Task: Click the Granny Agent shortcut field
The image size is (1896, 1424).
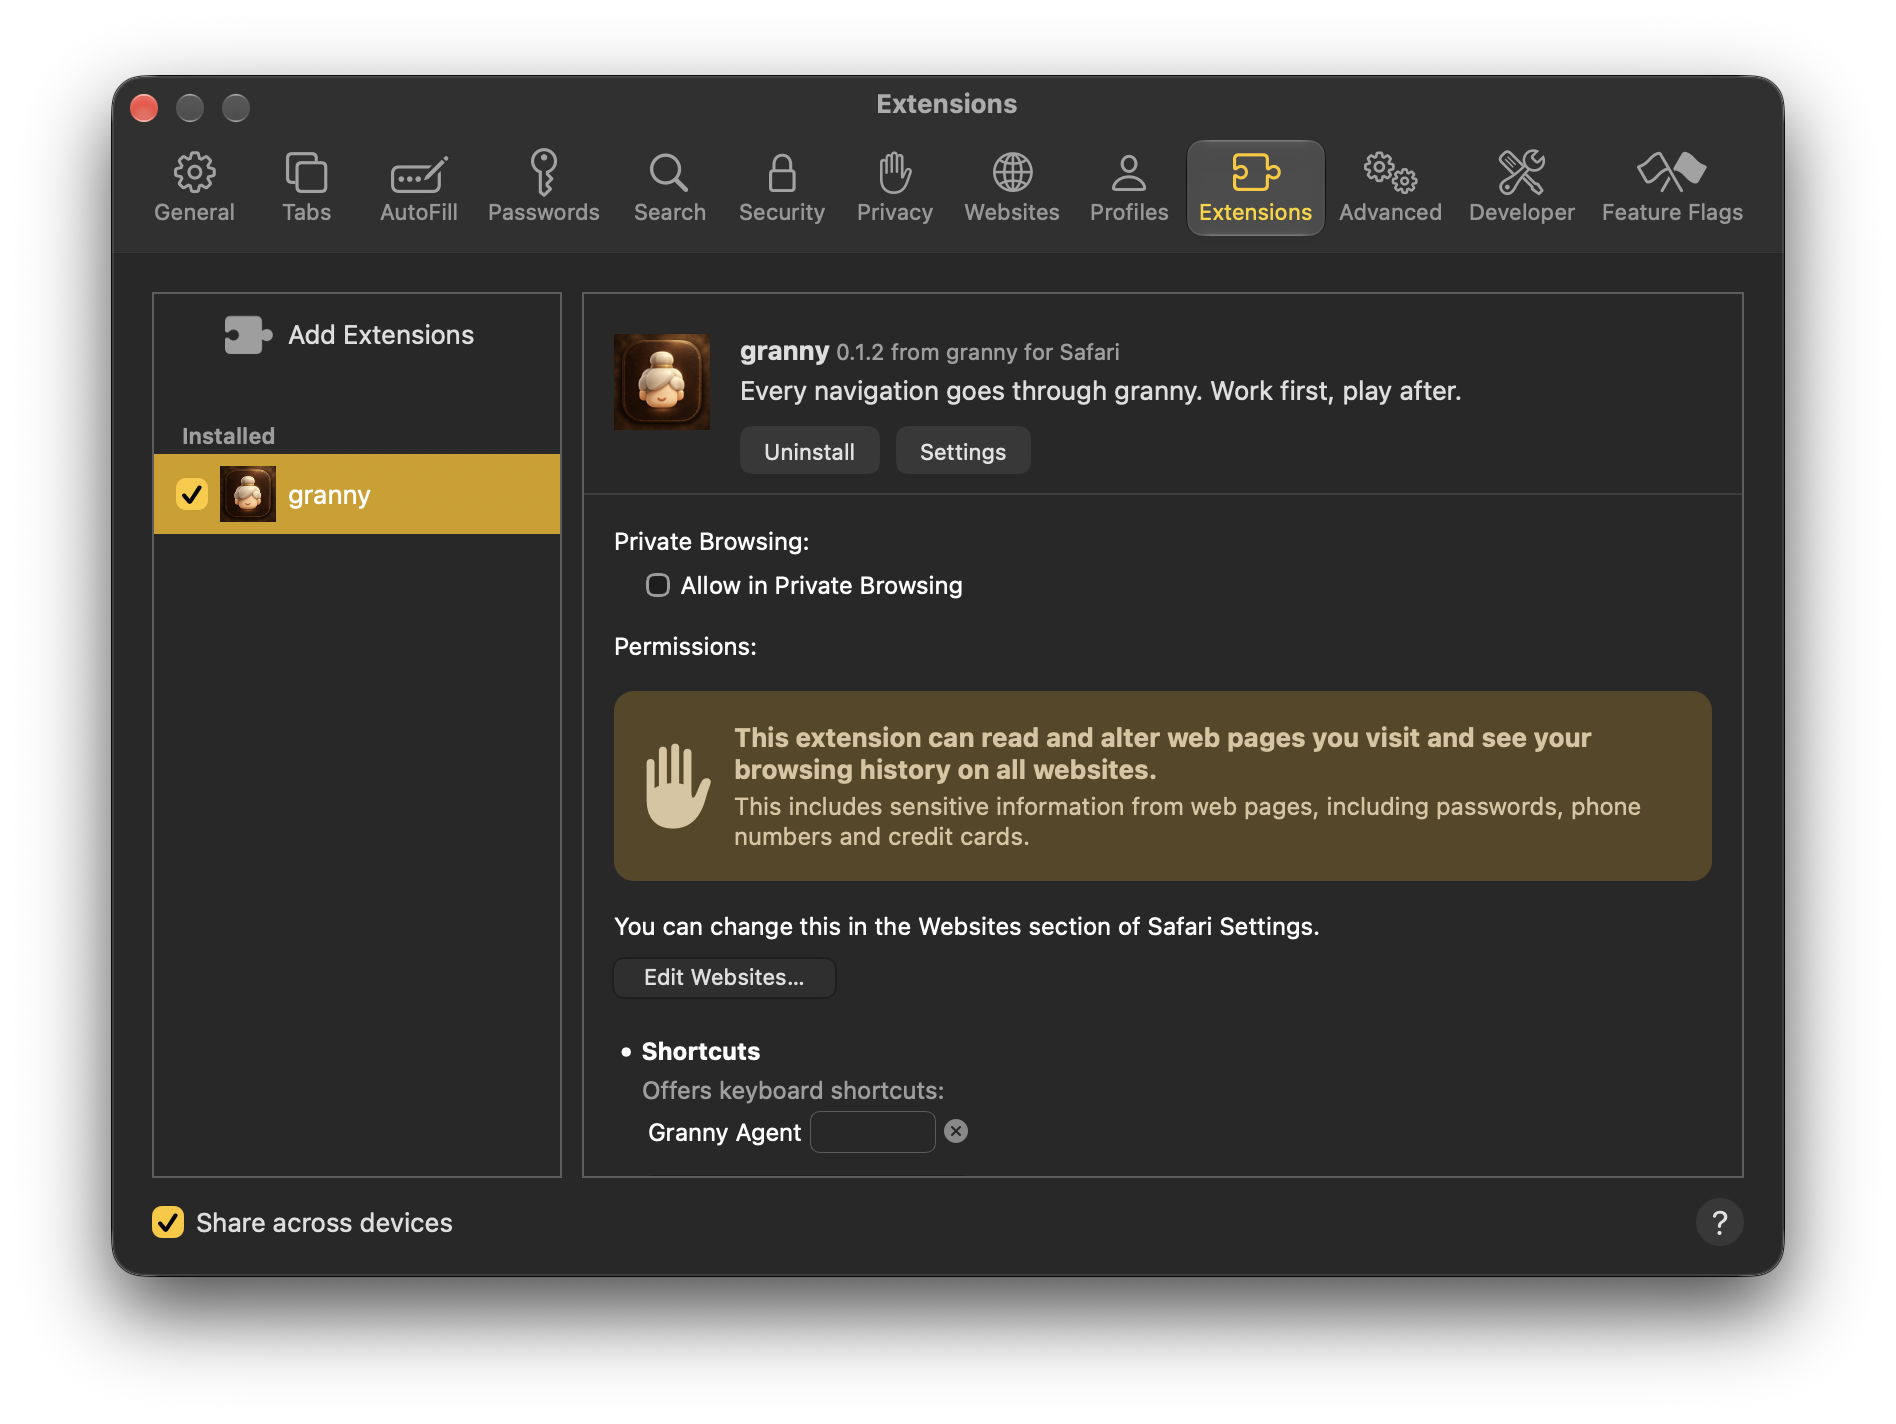Action: tap(872, 1132)
